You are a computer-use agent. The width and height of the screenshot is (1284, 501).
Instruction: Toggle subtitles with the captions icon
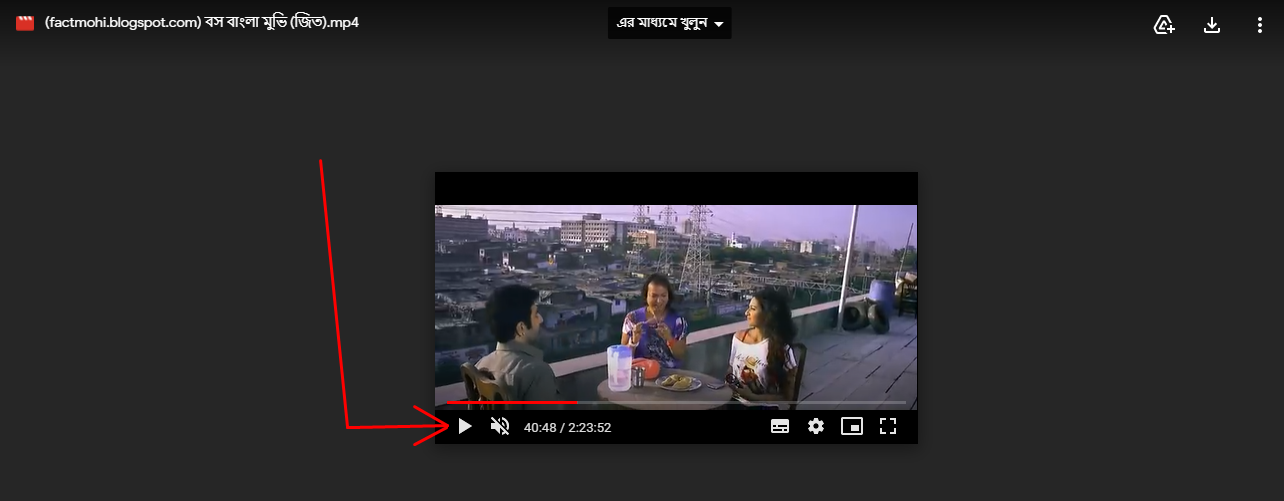click(x=780, y=427)
